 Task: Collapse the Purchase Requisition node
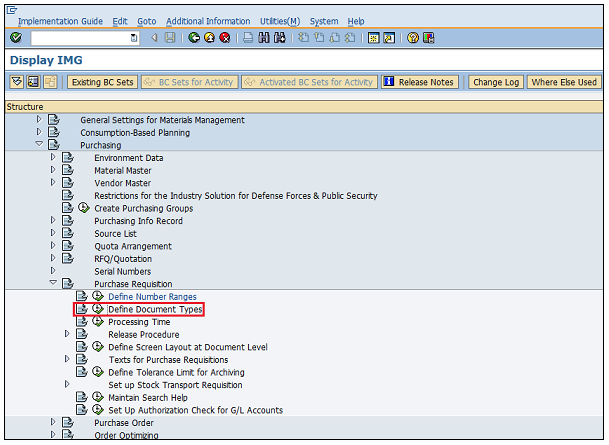[54, 284]
